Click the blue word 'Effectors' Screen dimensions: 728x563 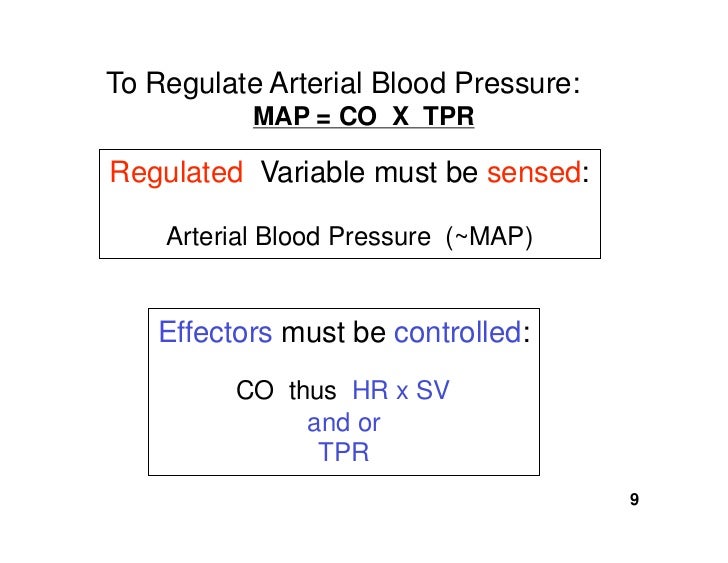215,332
